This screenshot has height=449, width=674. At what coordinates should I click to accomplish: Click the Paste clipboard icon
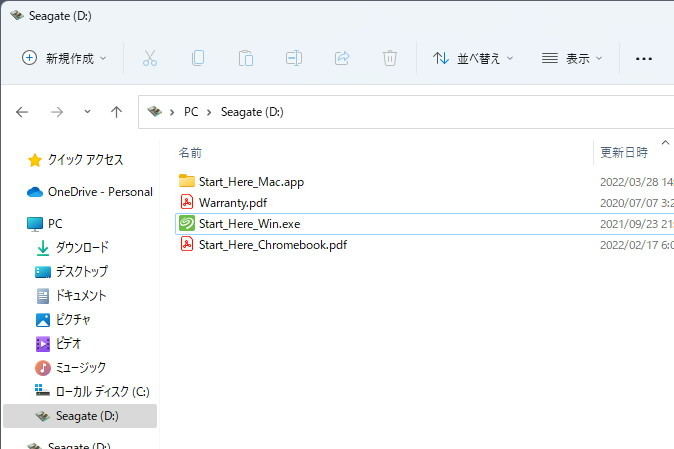246,58
